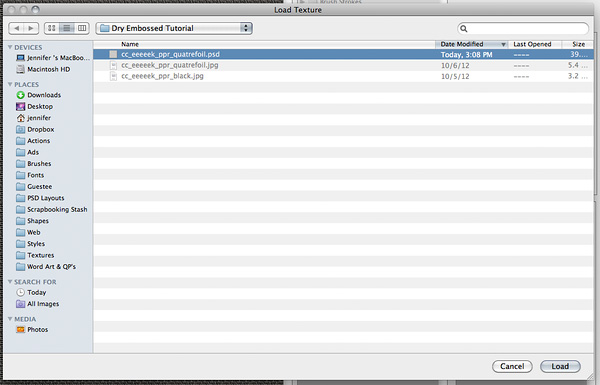Open the Textures folder in the sidebar

(35, 255)
